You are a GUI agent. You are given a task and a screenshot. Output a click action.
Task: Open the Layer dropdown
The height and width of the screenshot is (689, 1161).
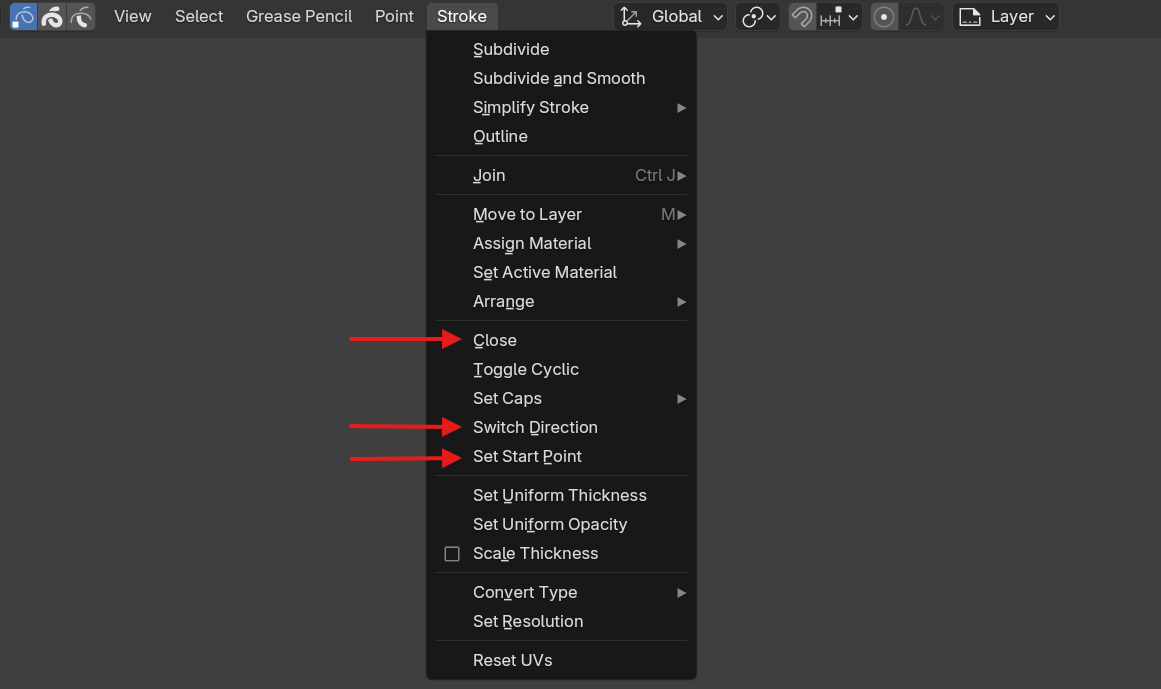[x=1006, y=17]
